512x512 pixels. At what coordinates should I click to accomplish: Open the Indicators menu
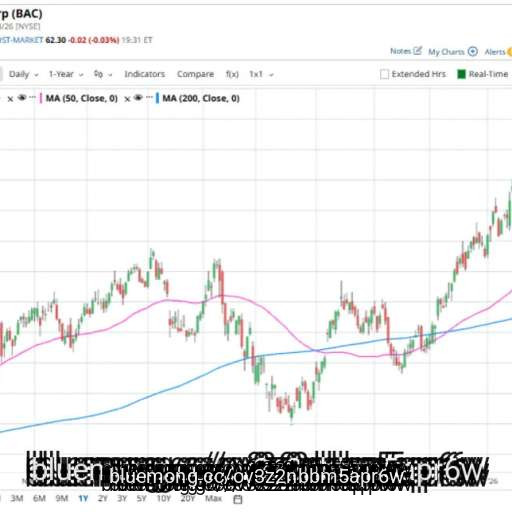coord(145,74)
